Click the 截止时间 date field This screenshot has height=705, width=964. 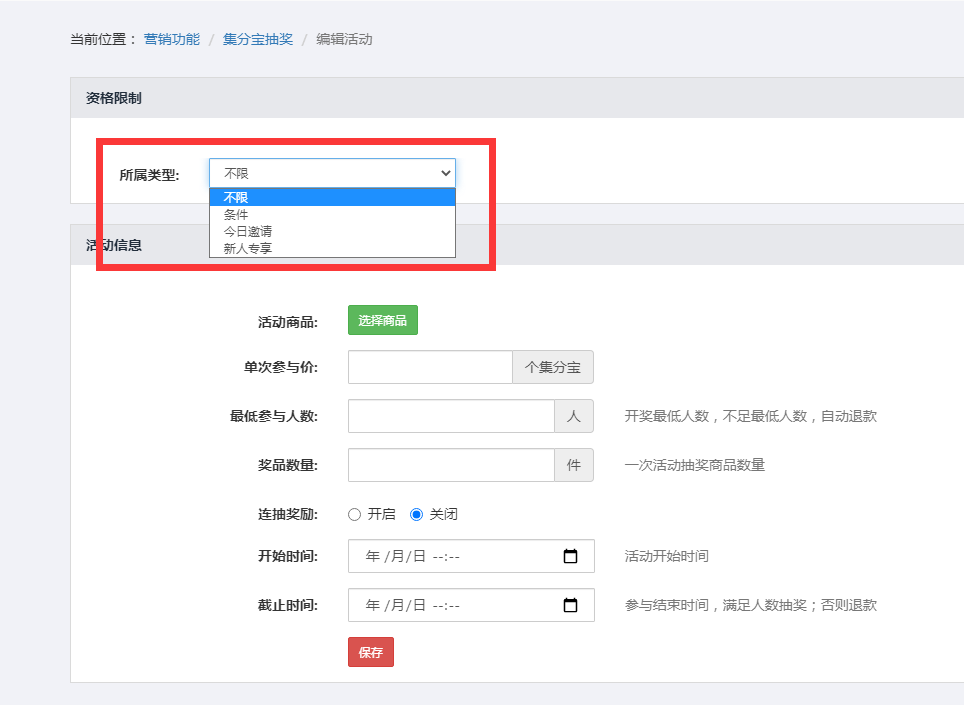[471, 605]
